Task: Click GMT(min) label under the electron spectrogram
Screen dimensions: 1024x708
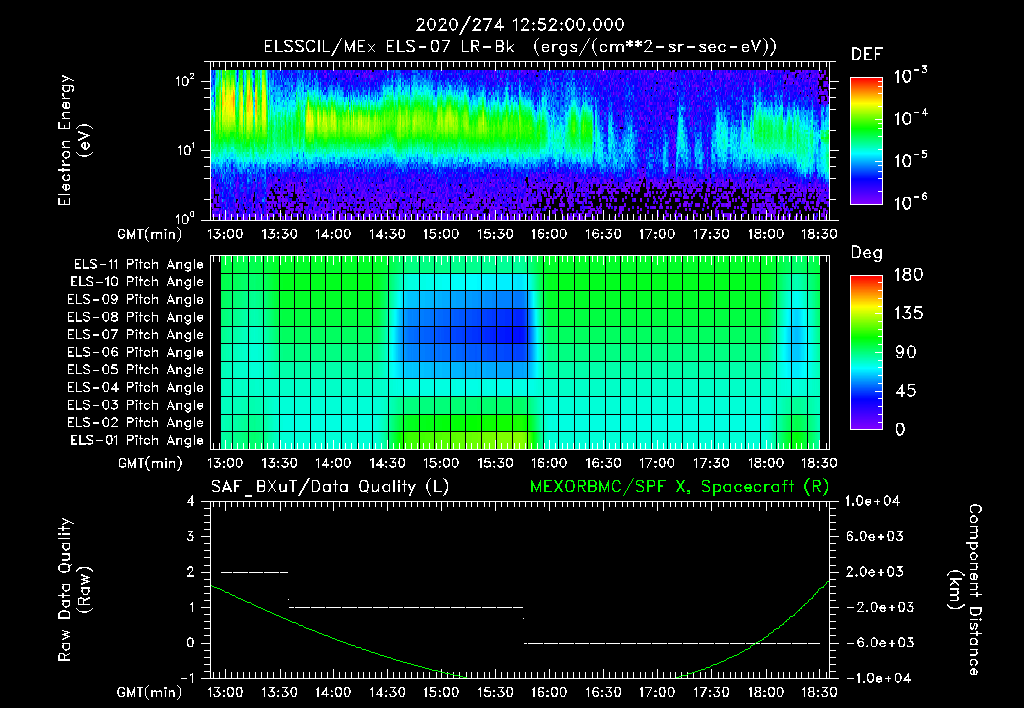Action: 150,234
